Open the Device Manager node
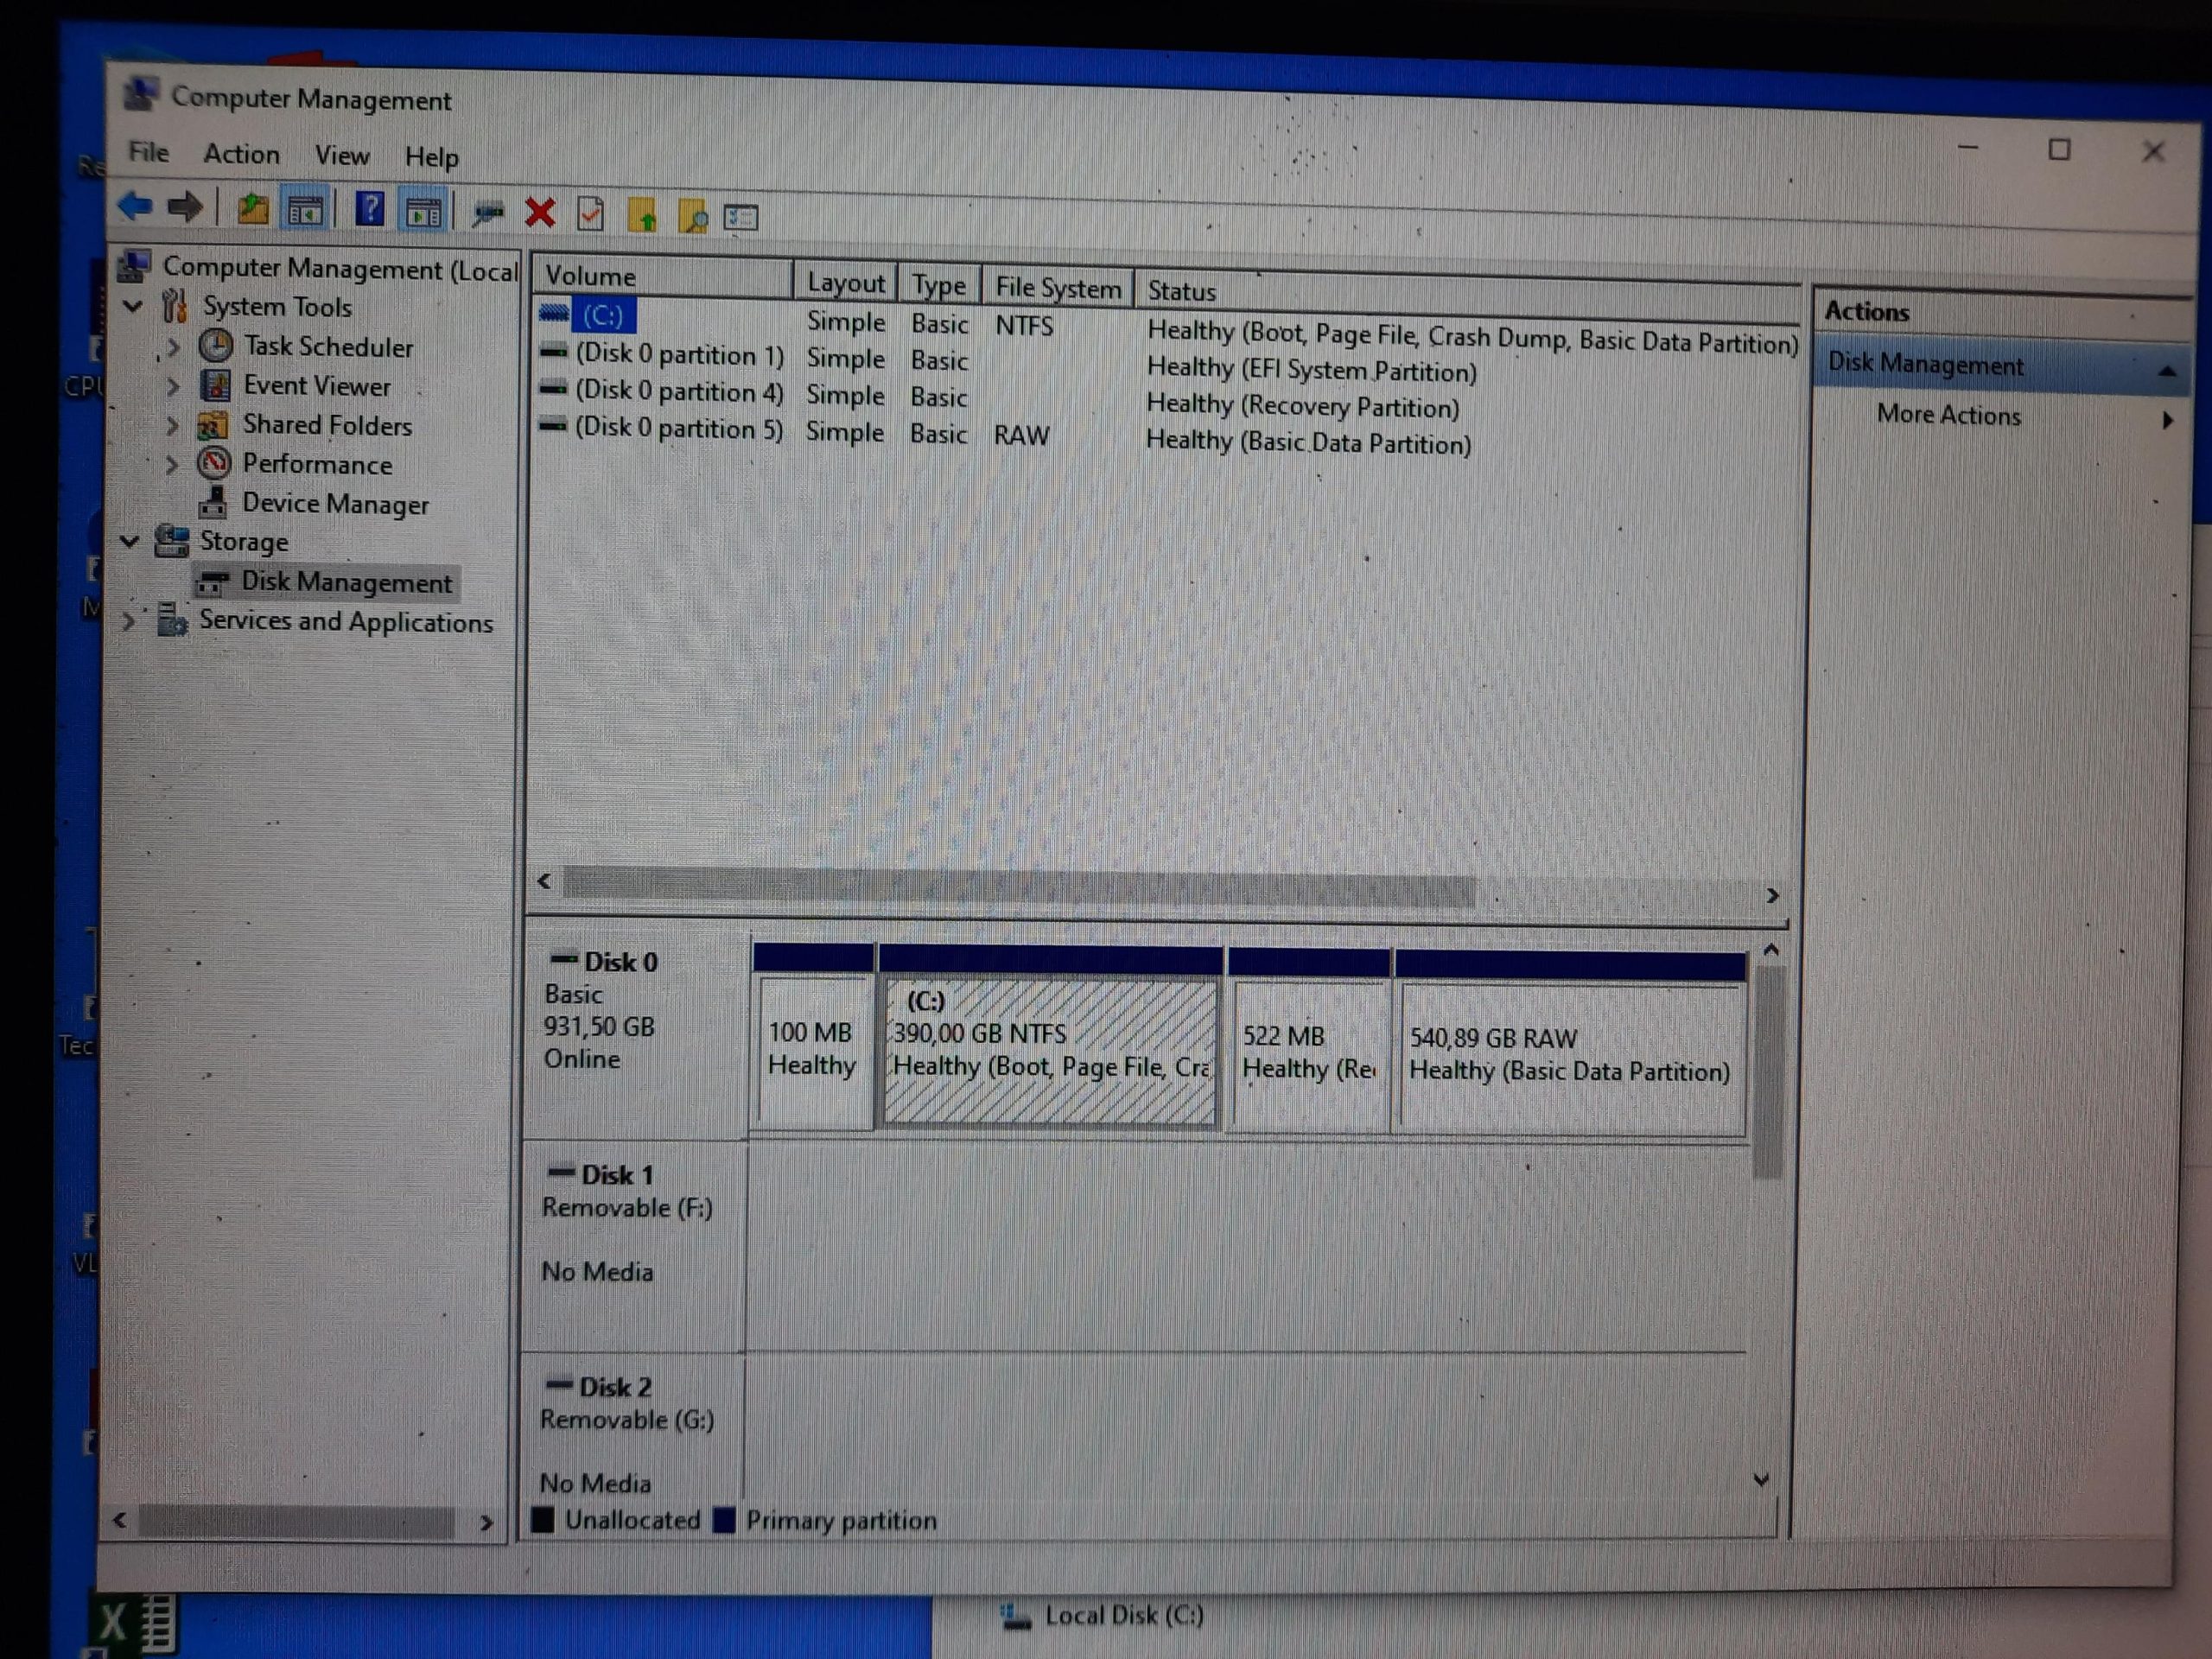This screenshot has height=1659, width=2212. click(335, 504)
